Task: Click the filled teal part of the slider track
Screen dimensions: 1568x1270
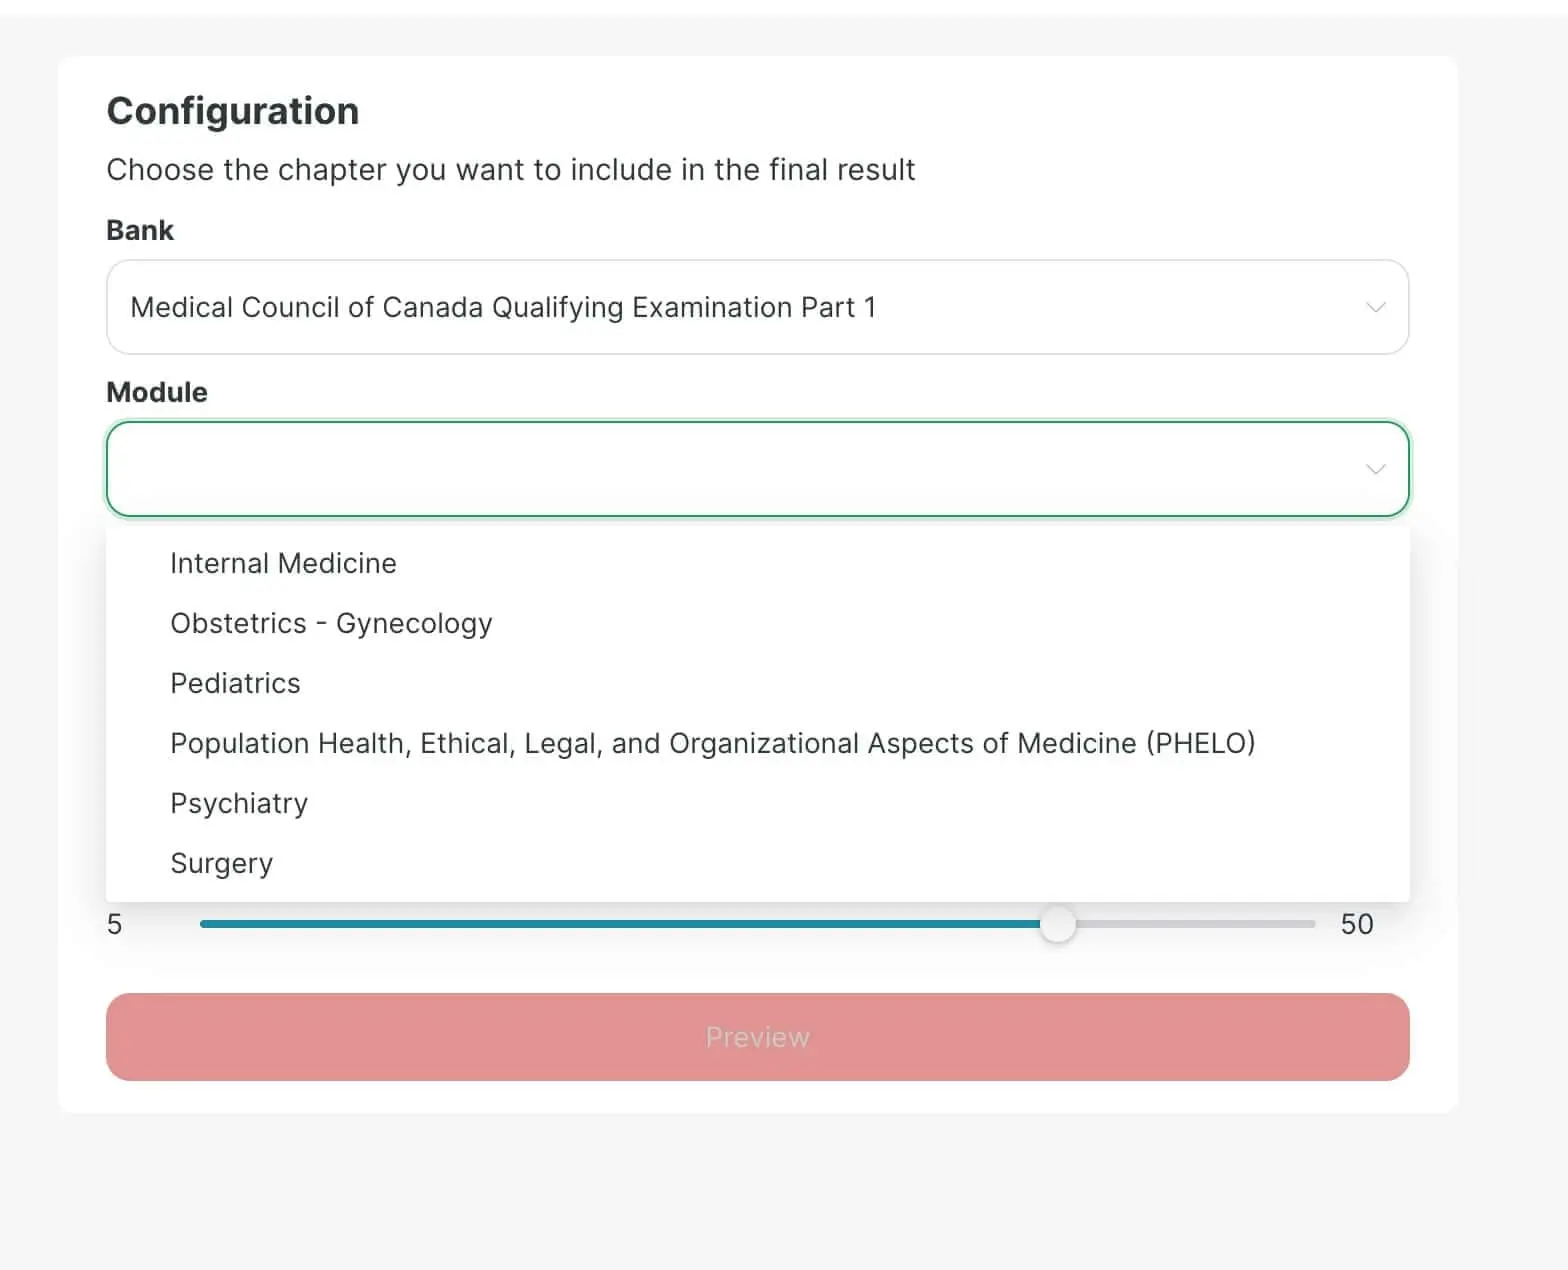Action: tap(620, 924)
